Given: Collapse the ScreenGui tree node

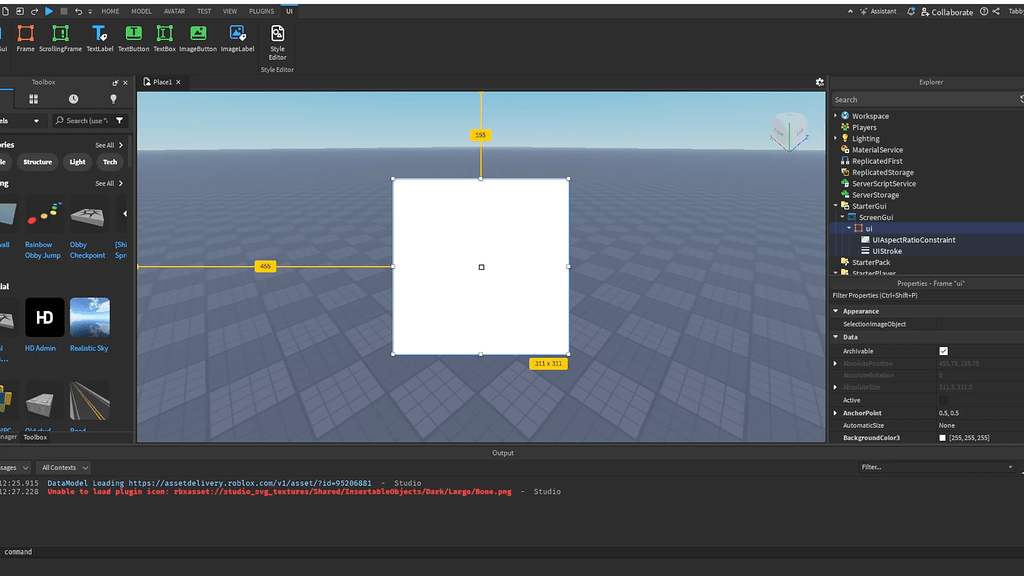Looking at the screenshot, I should (x=842, y=217).
